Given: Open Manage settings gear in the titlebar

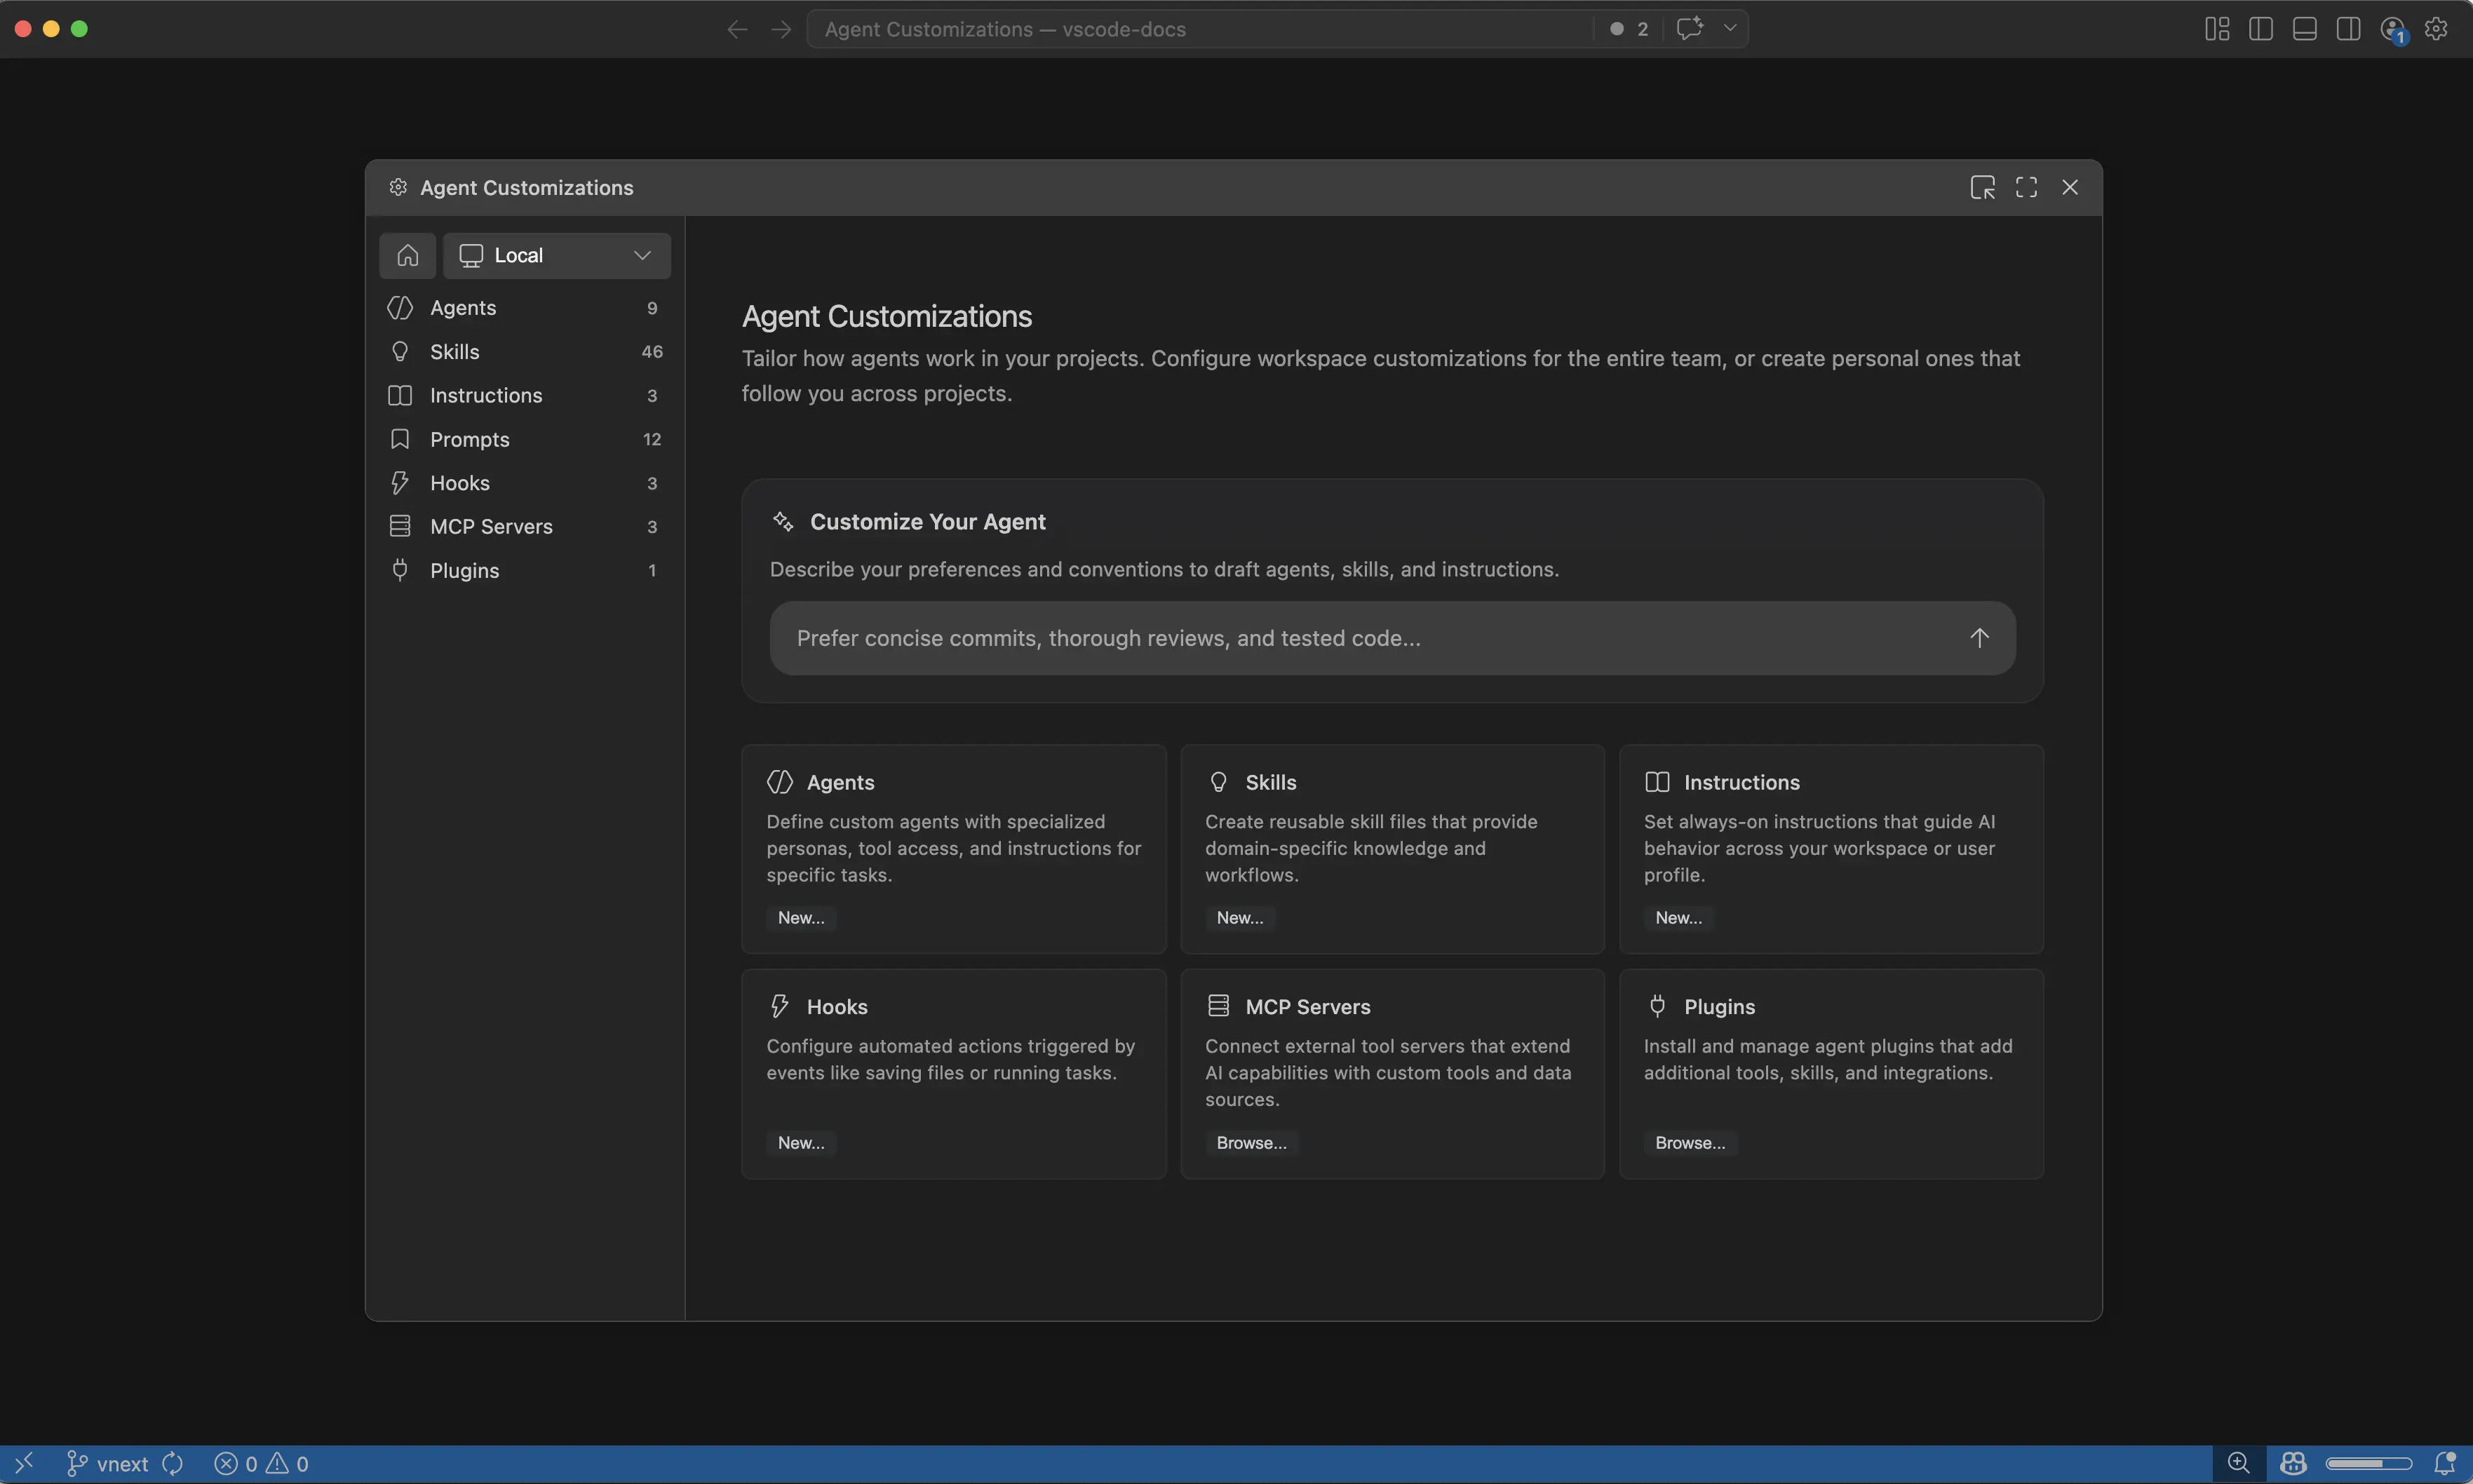Looking at the screenshot, I should pos(2436,28).
